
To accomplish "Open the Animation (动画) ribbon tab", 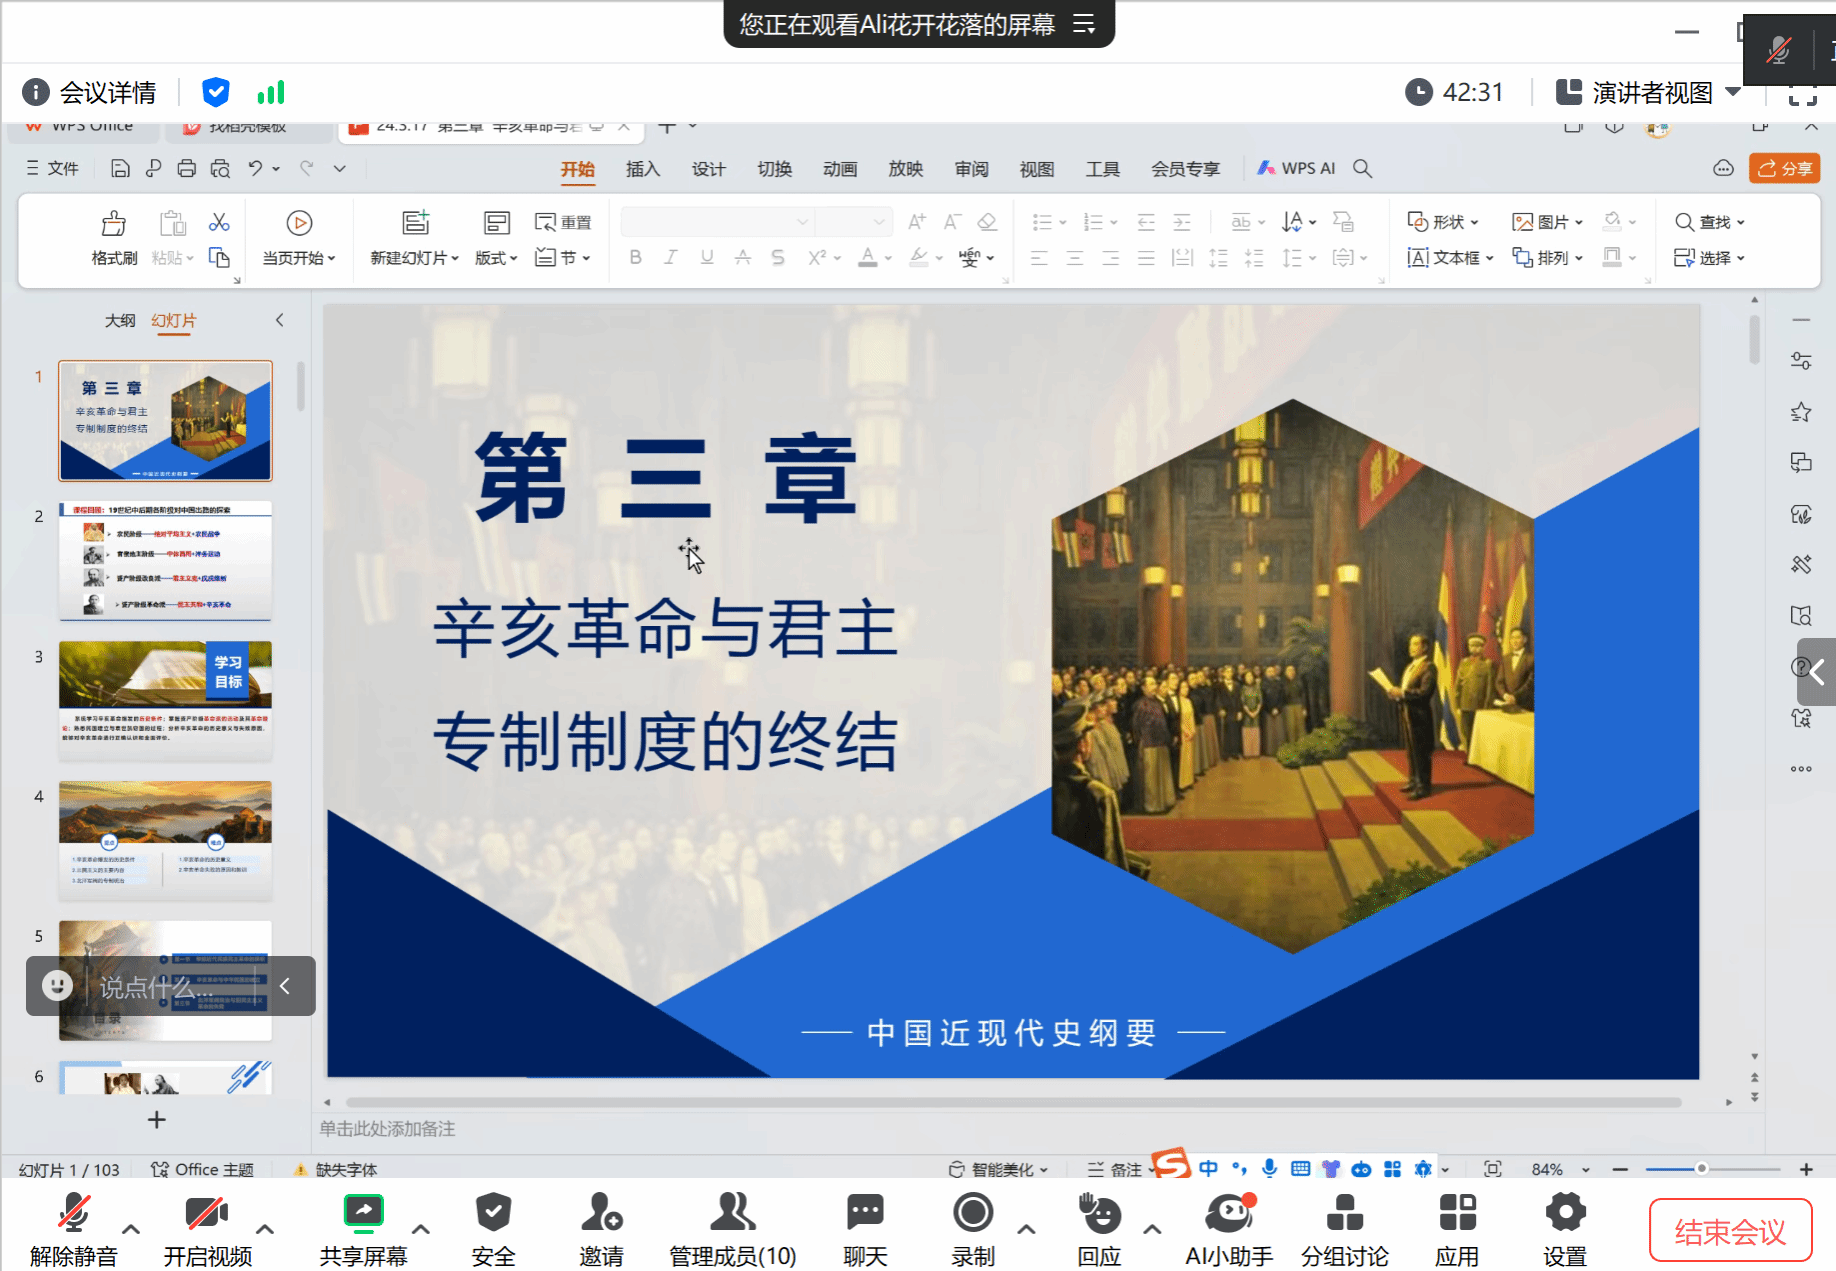I will click(839, 169).
